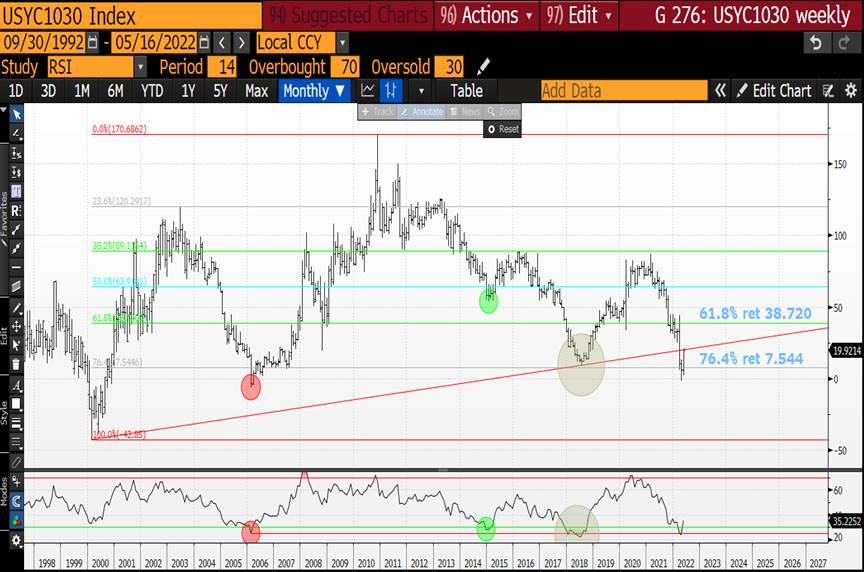Pick the purple Fibonacci channel tool icon

point(17,191)
